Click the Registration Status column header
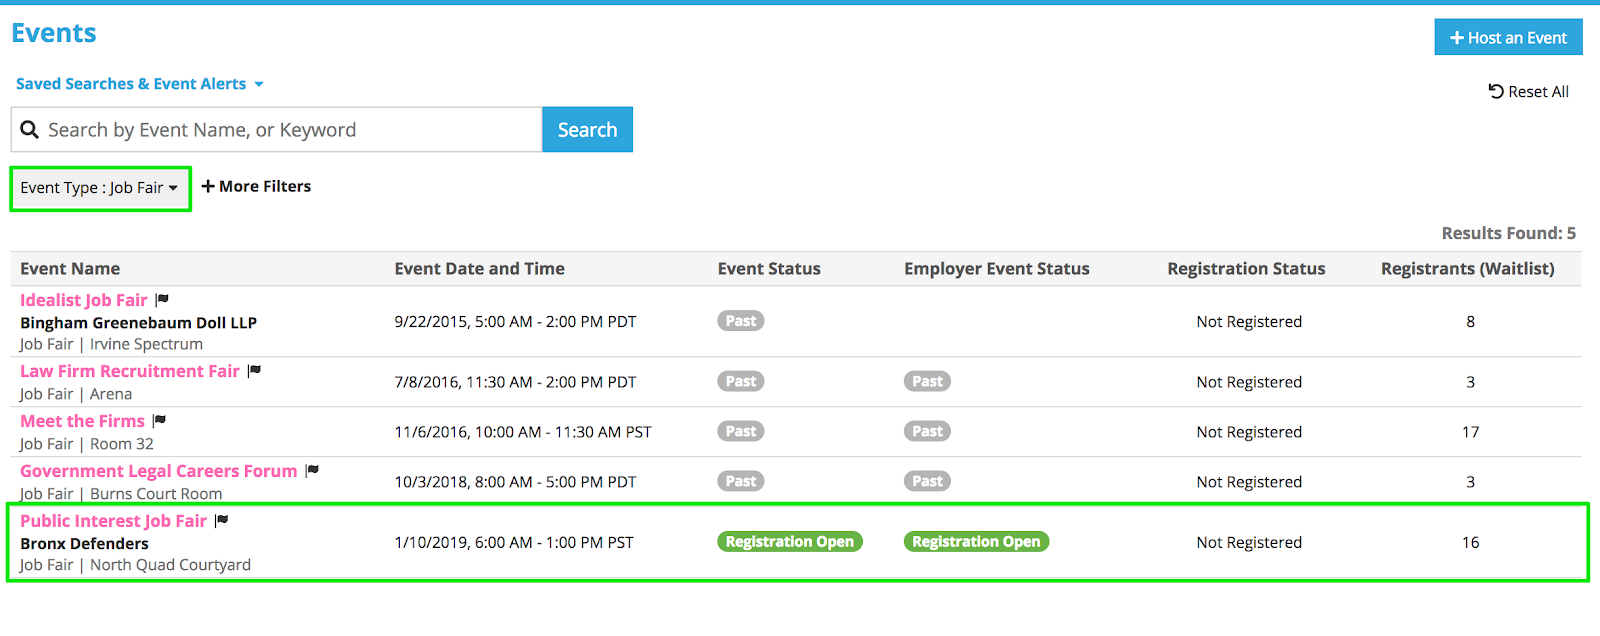This screenshot has height=636, width=1600. (1246, 269)
